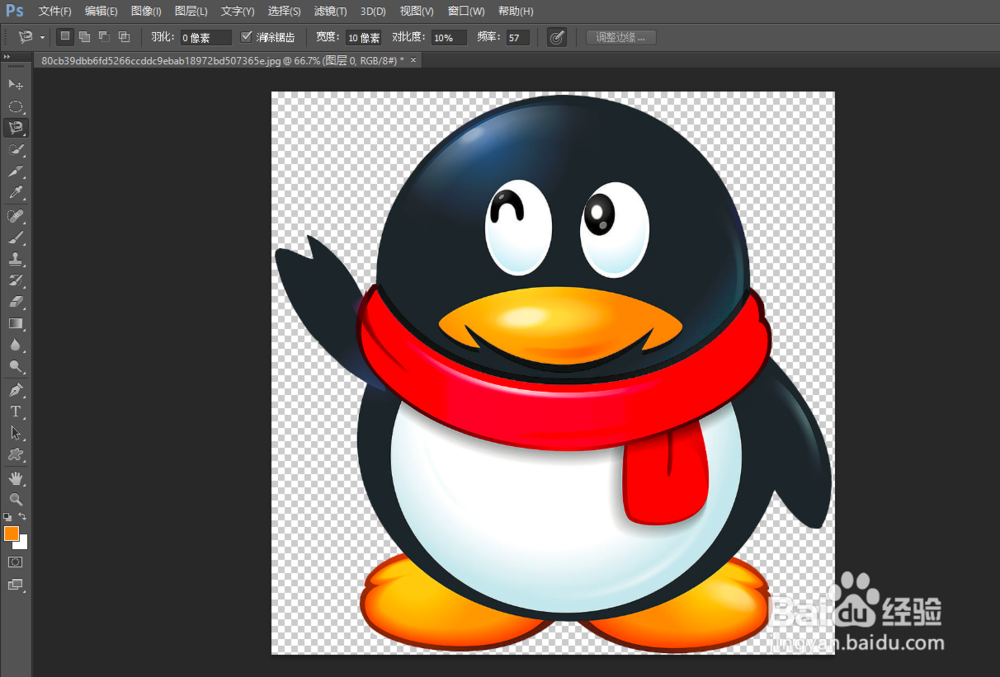
Task: Swap foreground and background colors
Action: (x=22, y=516)
